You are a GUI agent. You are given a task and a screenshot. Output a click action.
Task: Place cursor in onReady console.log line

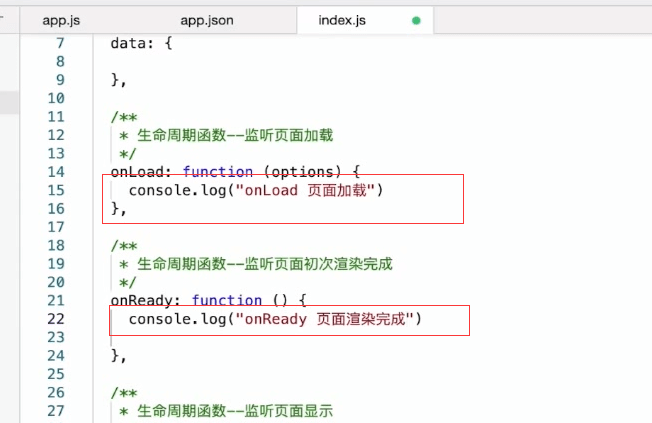[275, 319]
